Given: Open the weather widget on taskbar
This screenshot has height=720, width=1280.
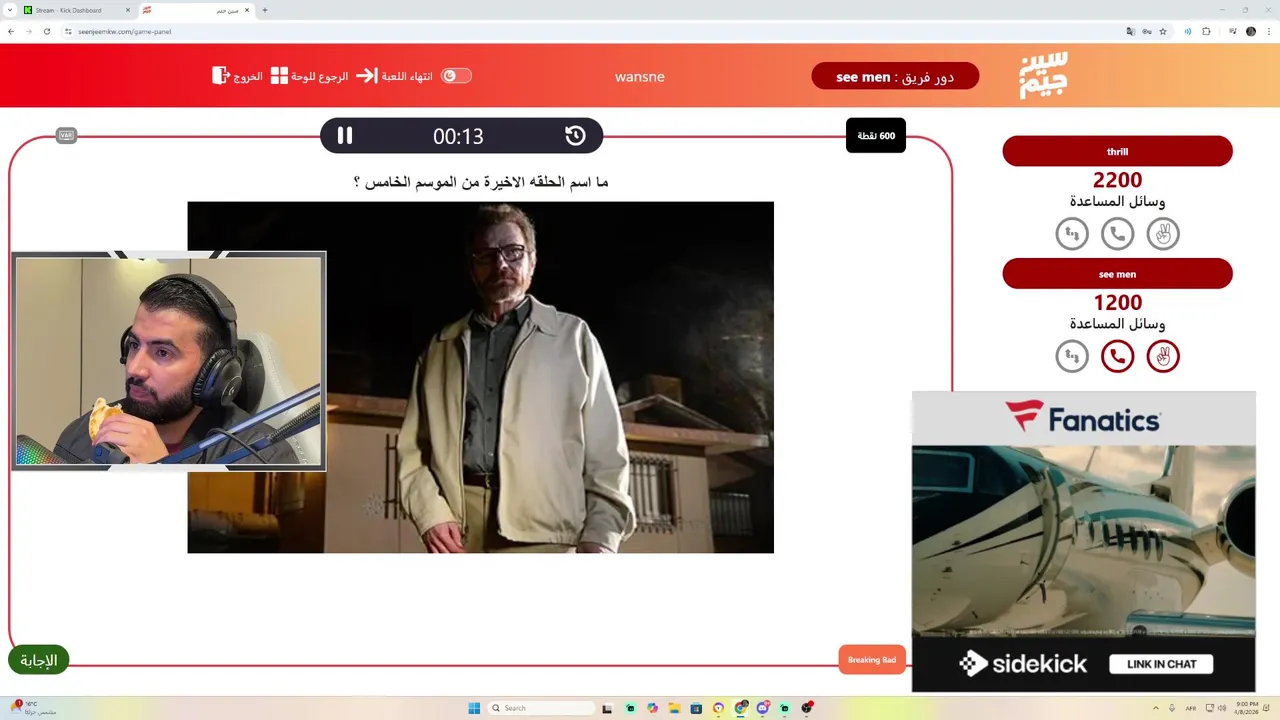Looking at the screenshot, I should point(32,708).
